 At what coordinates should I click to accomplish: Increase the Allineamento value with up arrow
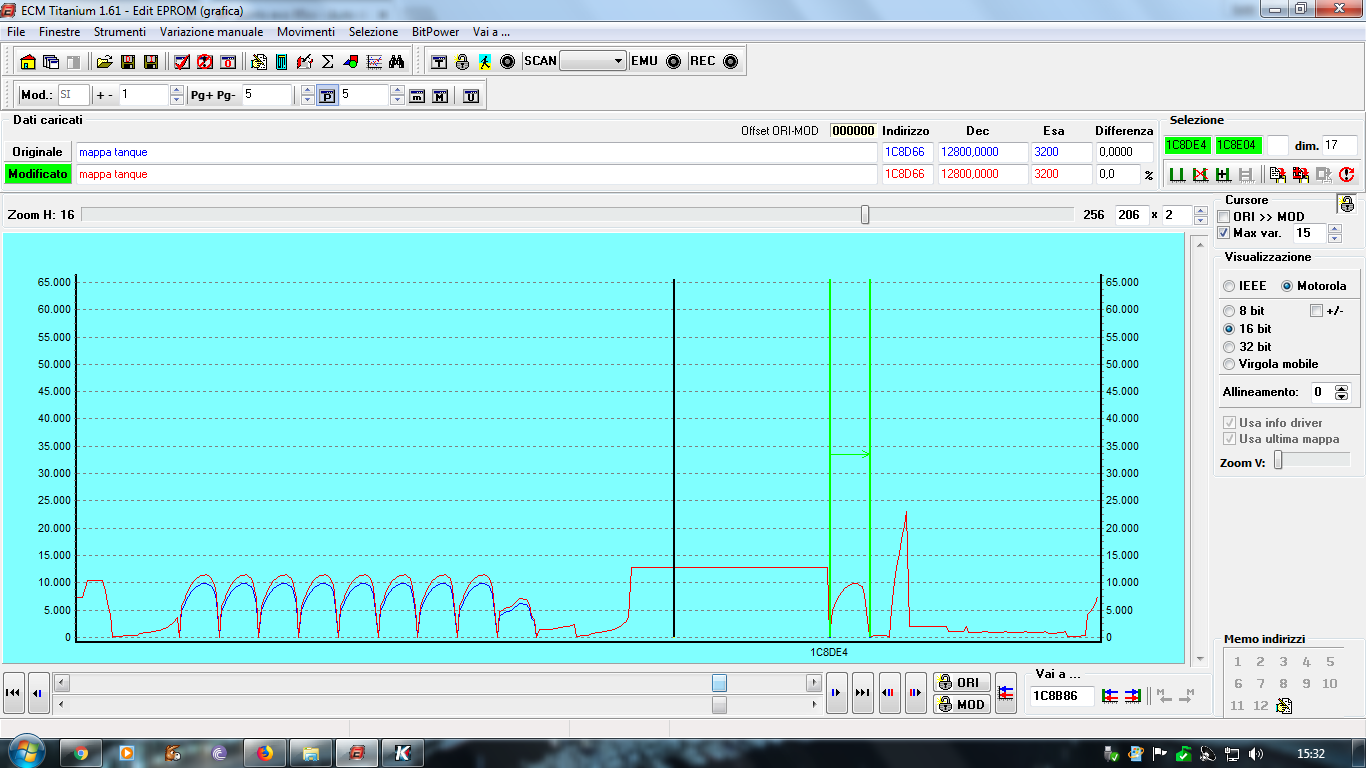point(1342,388)
